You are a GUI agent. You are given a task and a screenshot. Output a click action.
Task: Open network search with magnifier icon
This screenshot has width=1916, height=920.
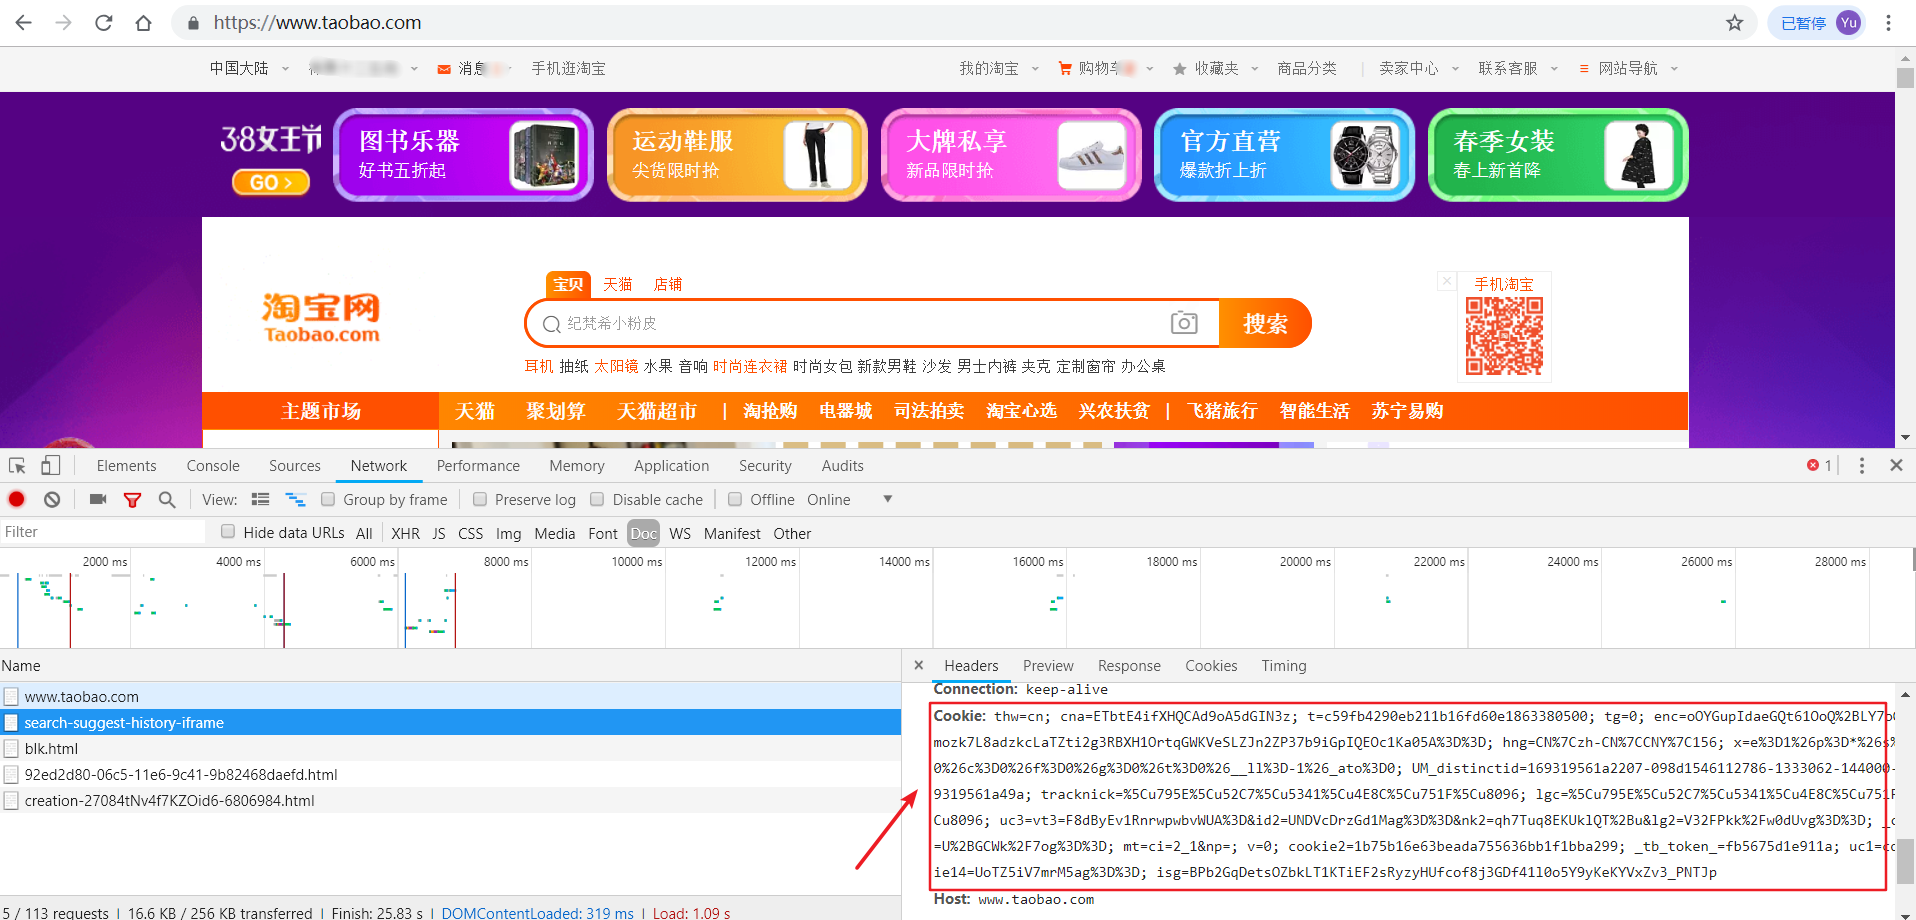tap(167, 499)
